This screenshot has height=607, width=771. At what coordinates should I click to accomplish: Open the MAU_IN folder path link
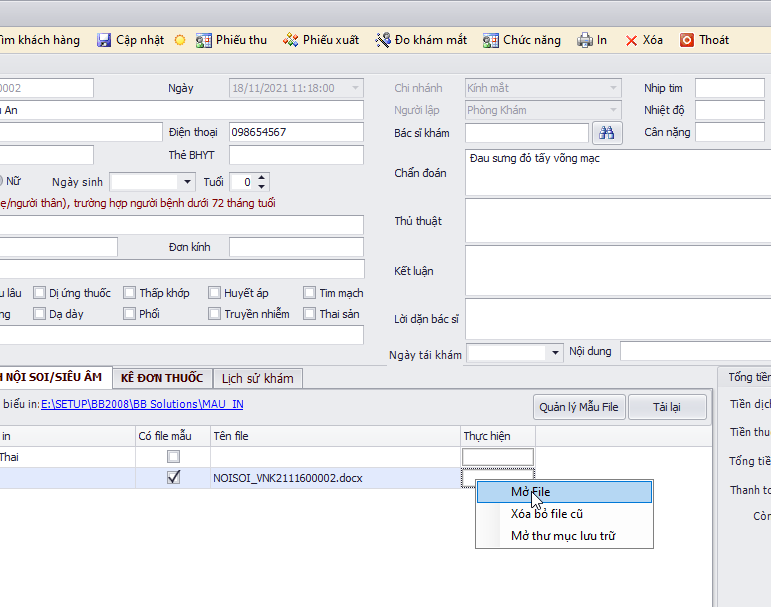tap(142, 404)
